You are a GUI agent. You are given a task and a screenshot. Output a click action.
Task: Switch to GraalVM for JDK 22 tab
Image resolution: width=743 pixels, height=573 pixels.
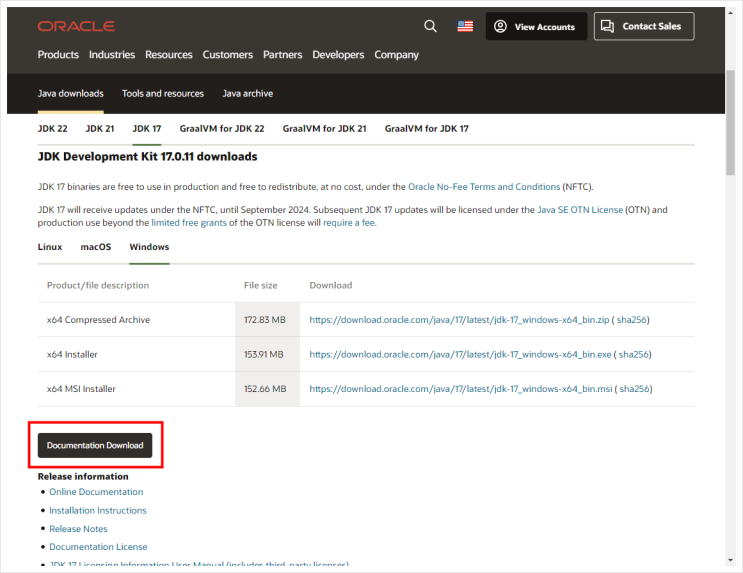coord(222,128)
